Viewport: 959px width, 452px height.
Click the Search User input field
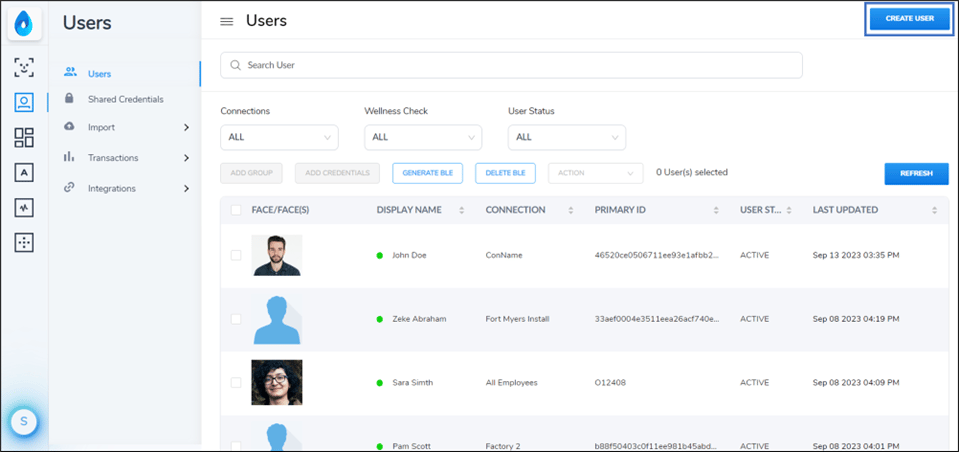[511, 65]
